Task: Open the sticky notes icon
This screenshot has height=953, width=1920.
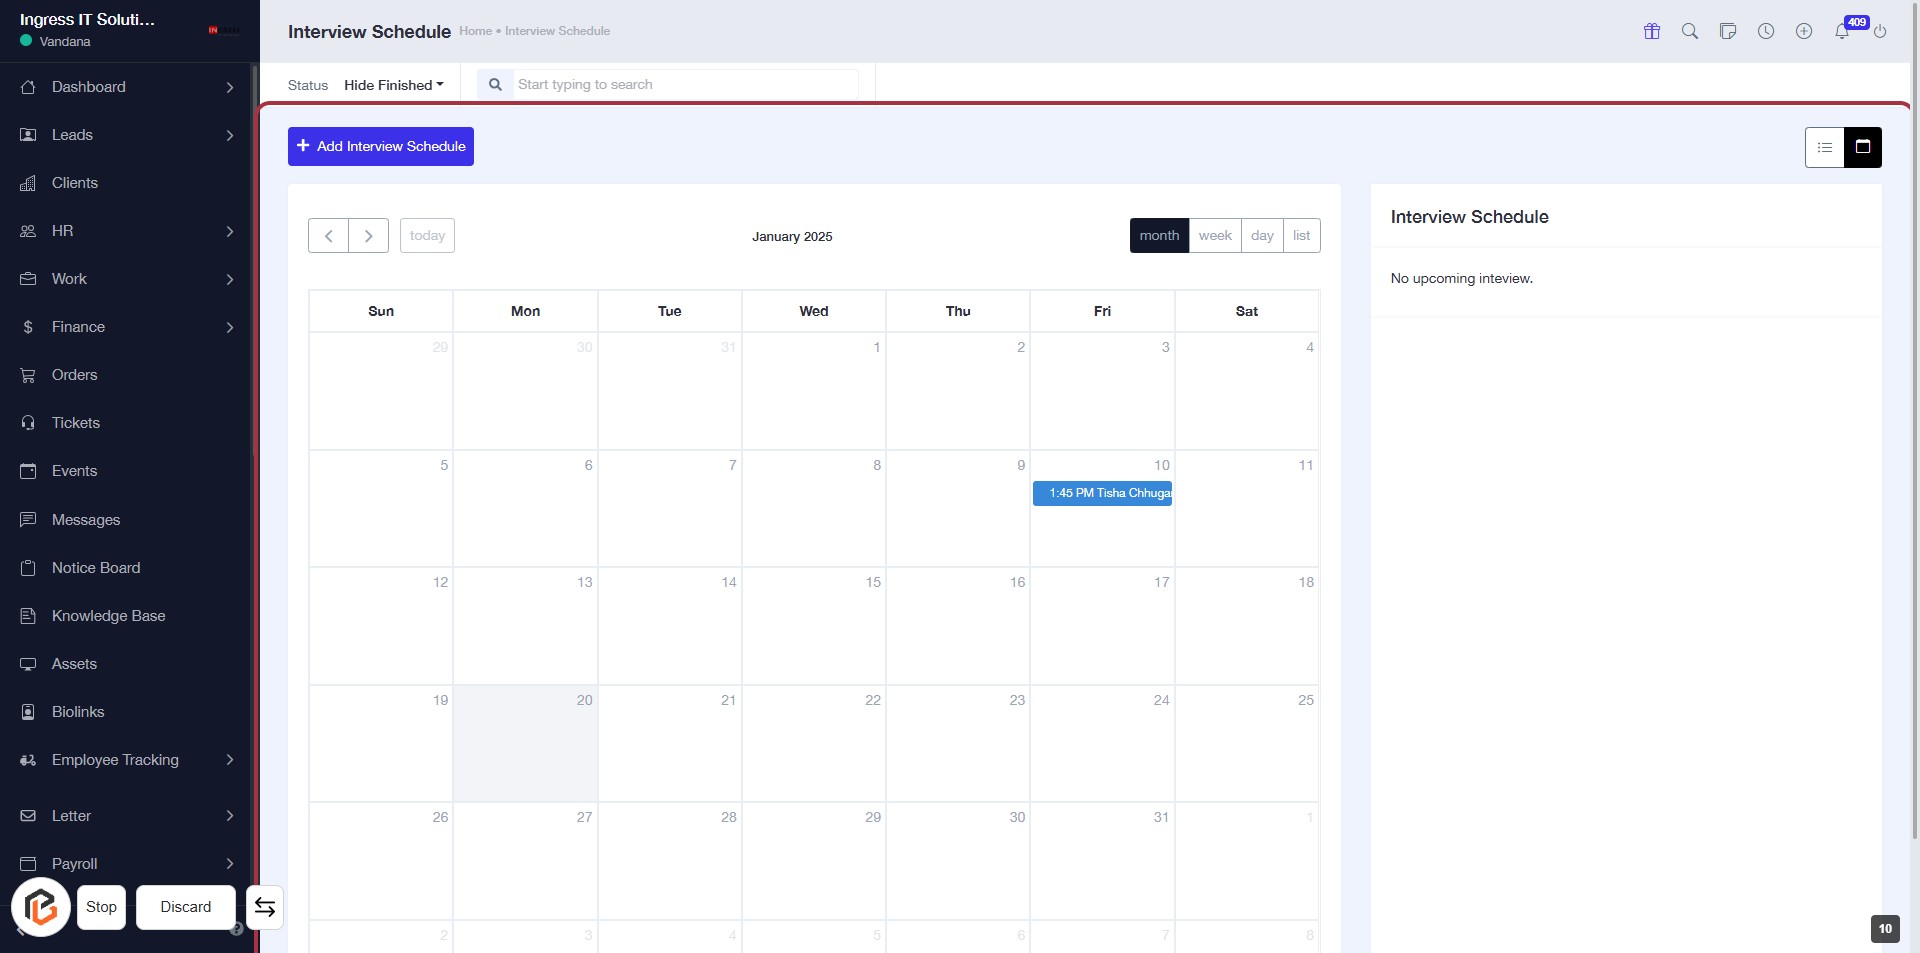Action: [1728, 31]
